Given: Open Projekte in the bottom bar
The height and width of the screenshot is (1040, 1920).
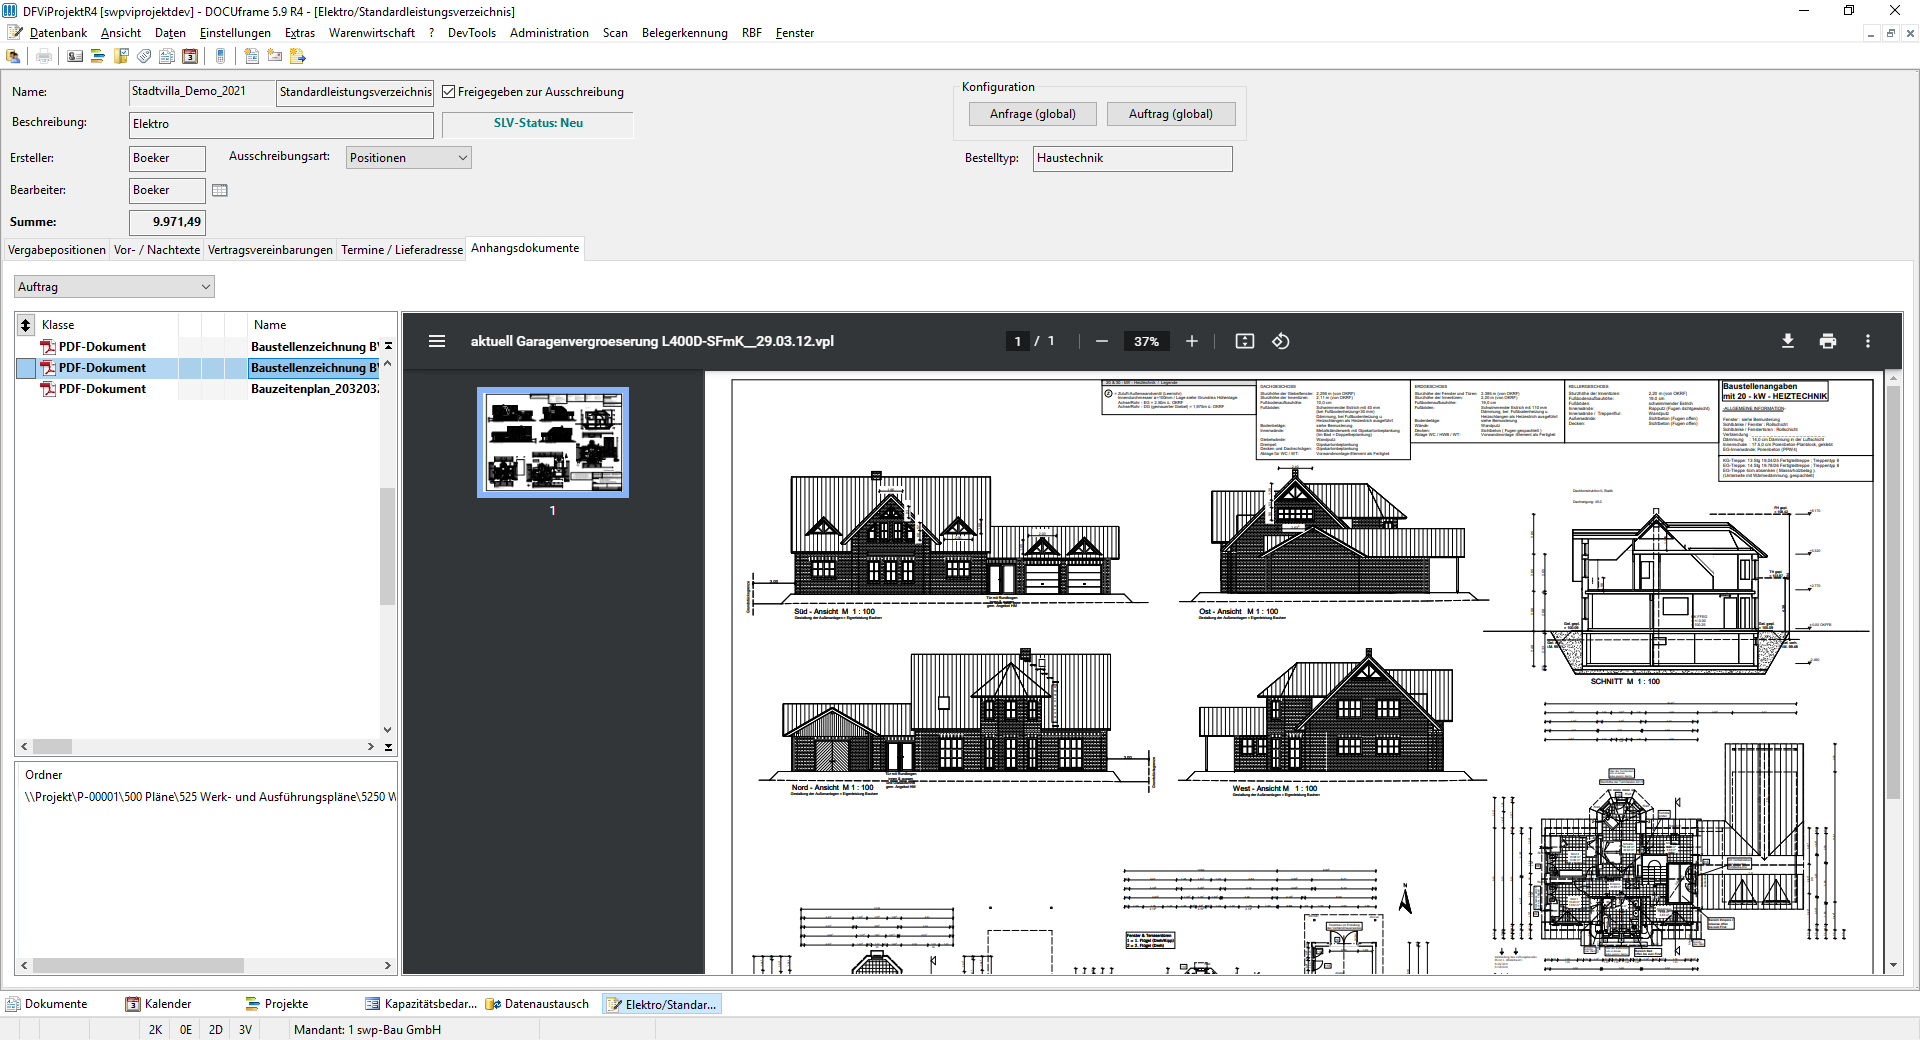Looking at the screenshot, I should 277,1004.
